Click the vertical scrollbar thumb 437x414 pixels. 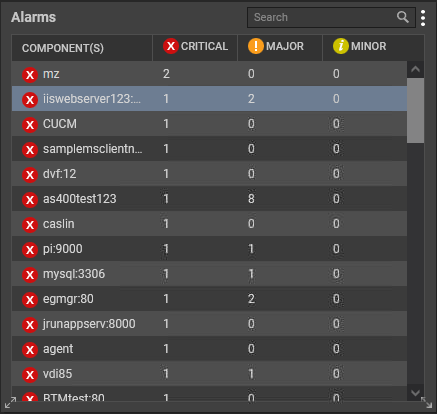point(415,111)
